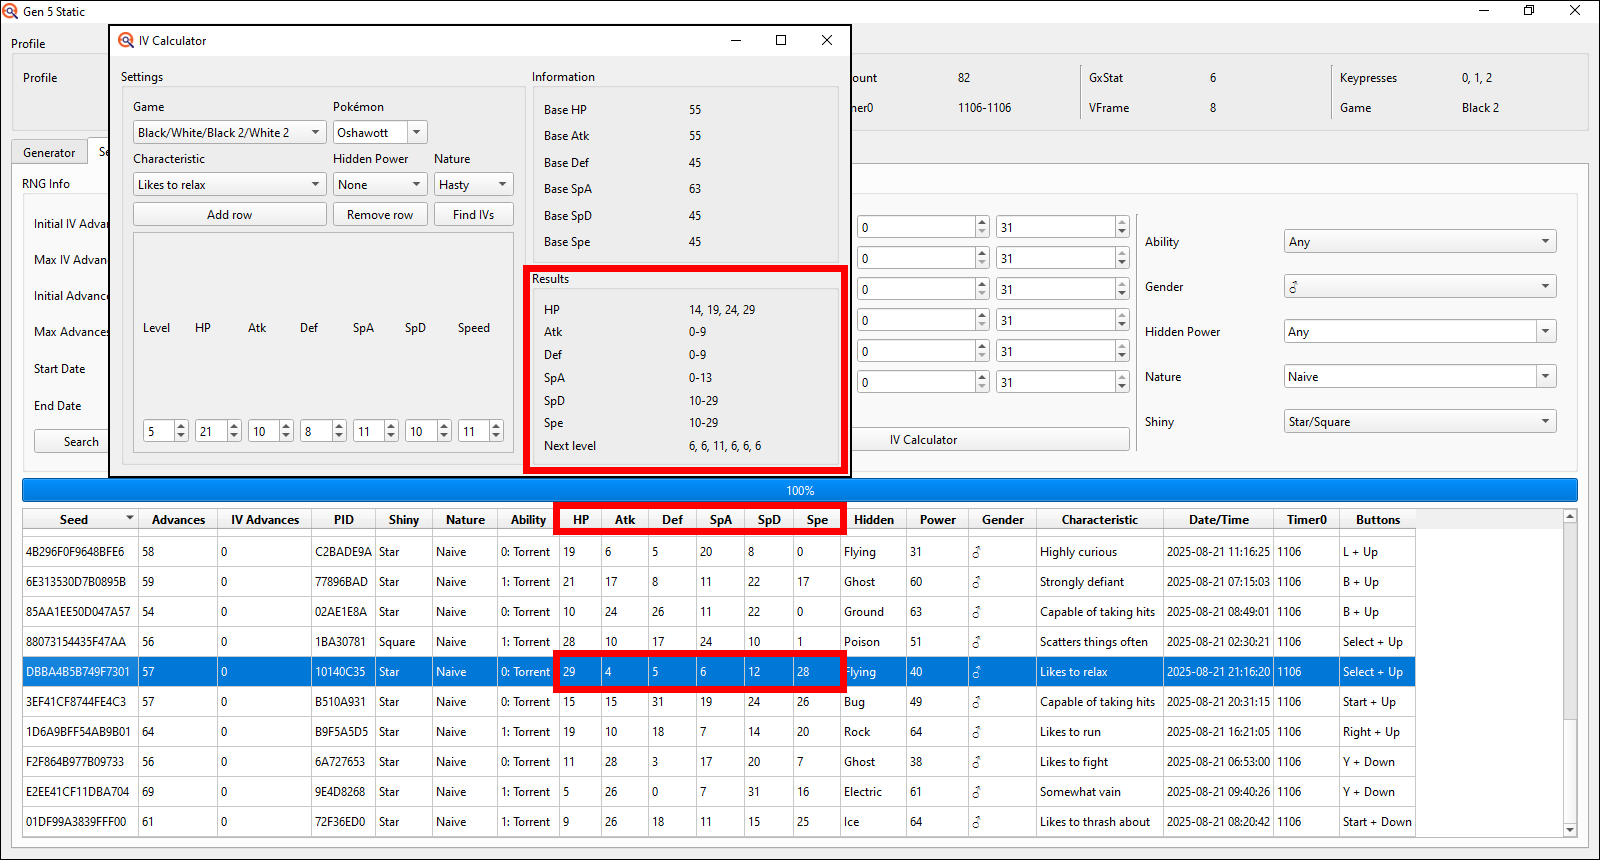Increment the Level spinbox up arrow
This screenshot has width=1600, height=860.
[181, 427]
